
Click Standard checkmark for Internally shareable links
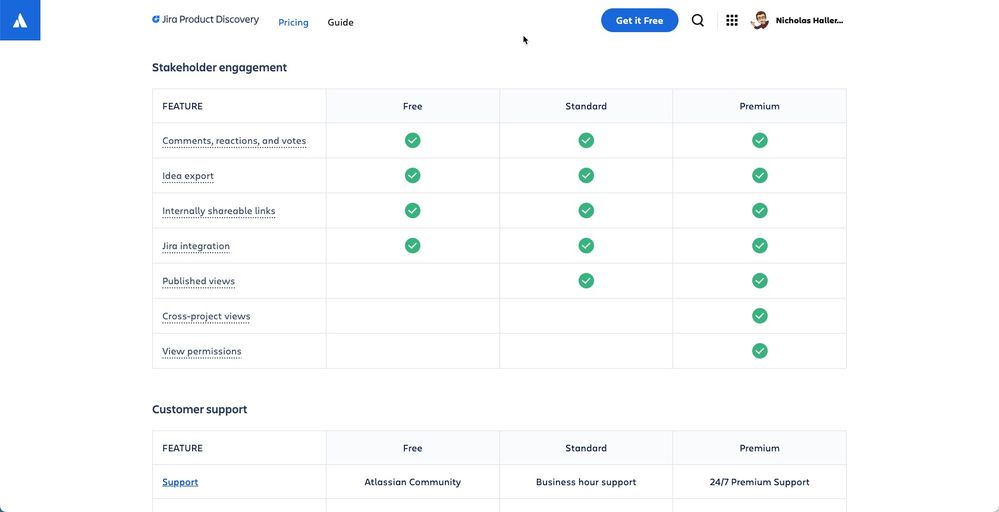coord(586,210)
